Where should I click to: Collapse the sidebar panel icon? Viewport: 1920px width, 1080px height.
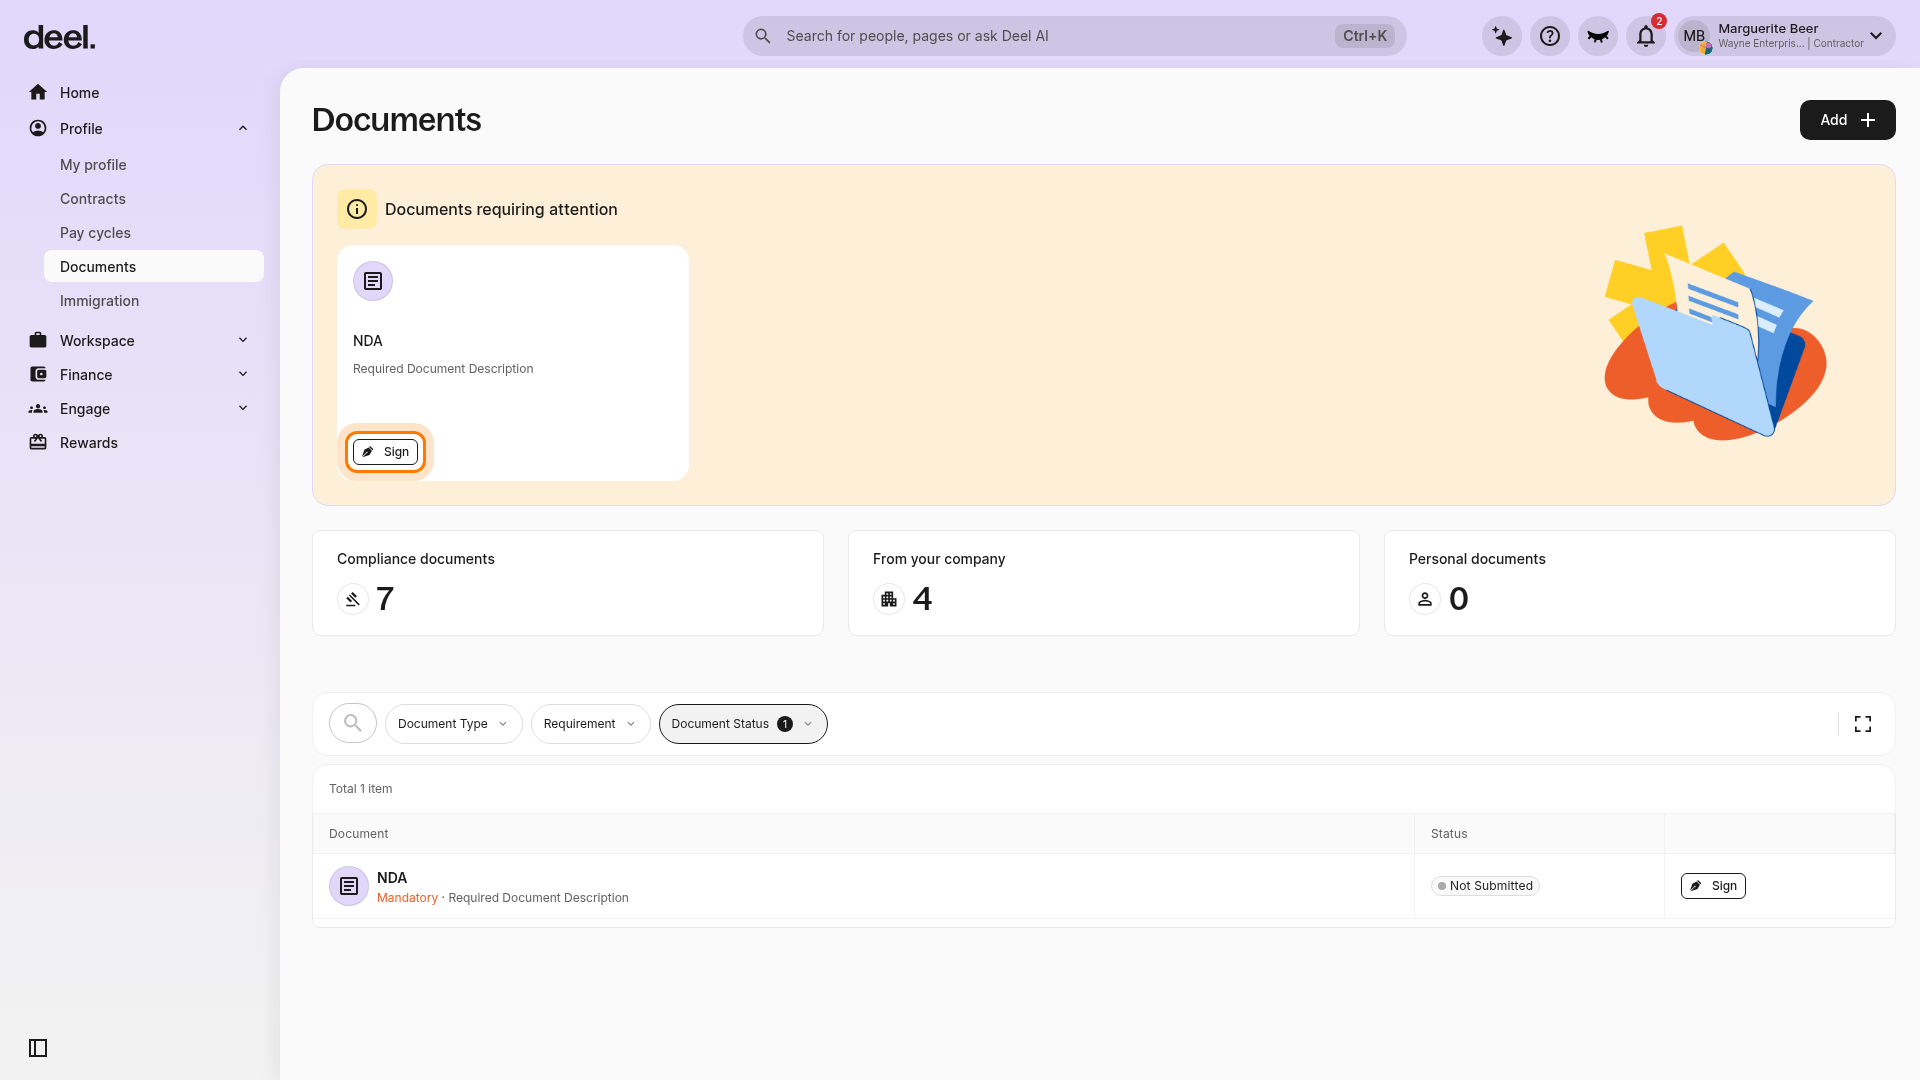coord(38,1048)
